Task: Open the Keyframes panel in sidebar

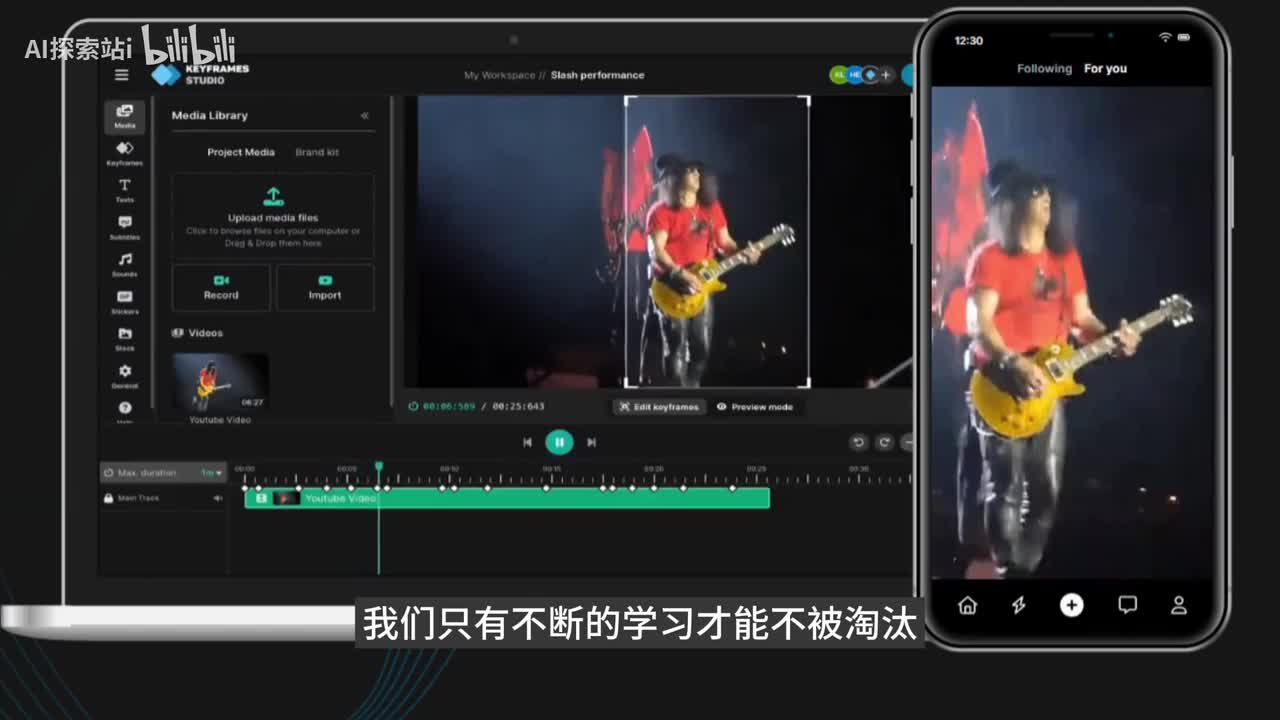Action: point(124,153)
